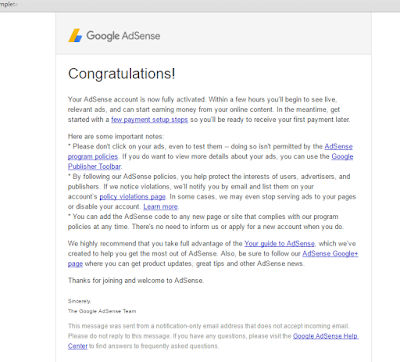Image resolution: width=400 pixels, height=362 pixels.
Task: Open the 'few payment setup steps' link
Action: 149,119
